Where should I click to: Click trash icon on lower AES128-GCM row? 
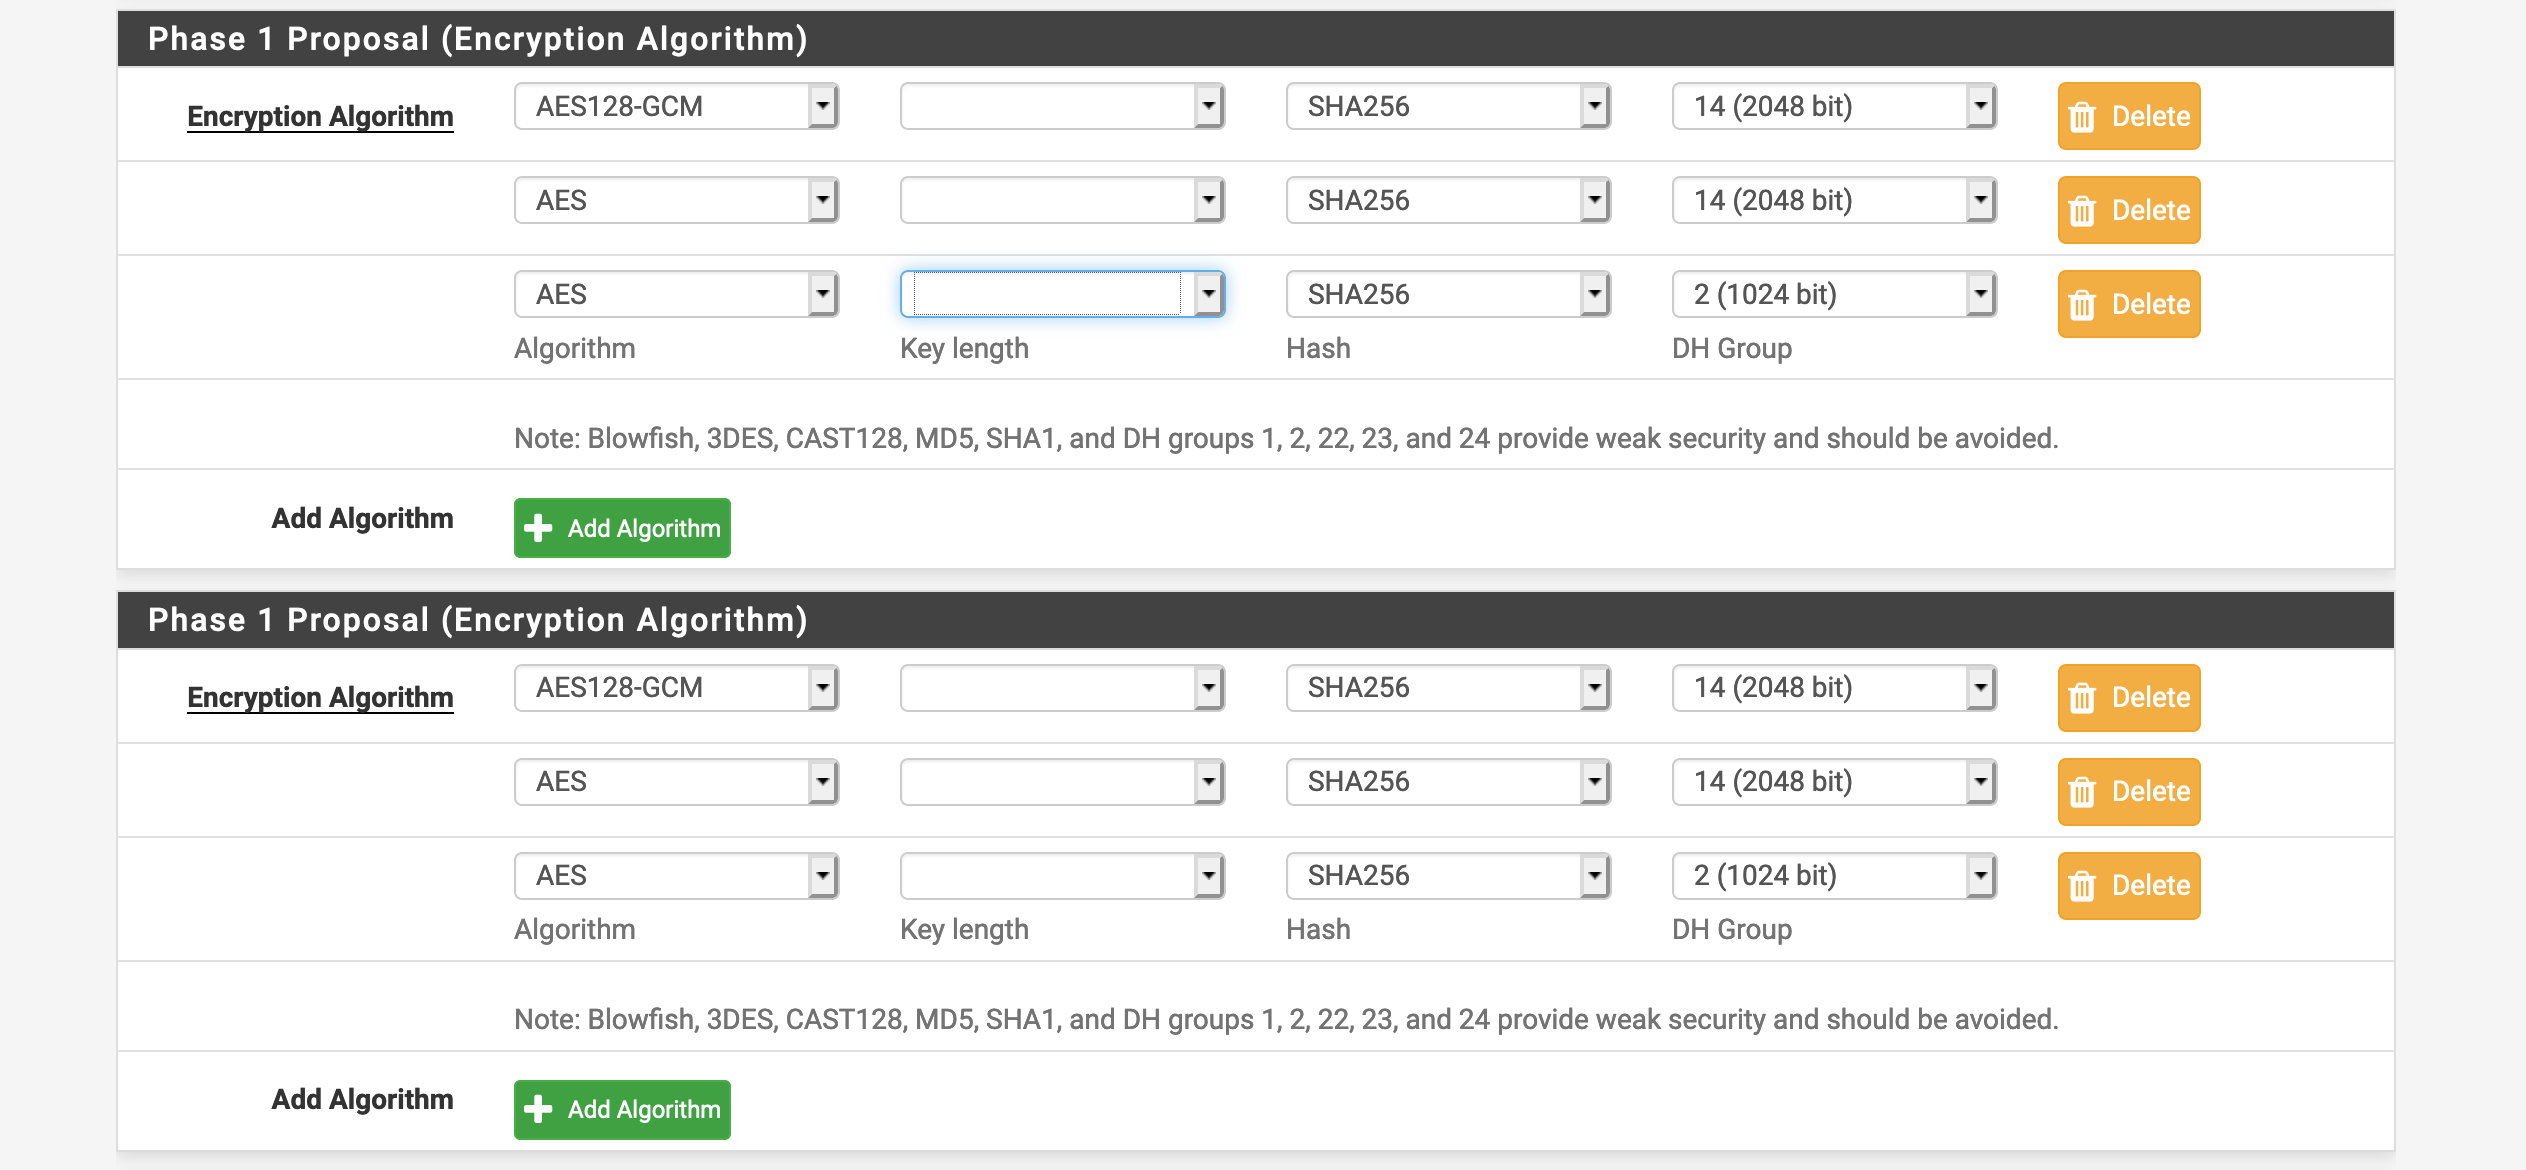(x=2082, y=698)
